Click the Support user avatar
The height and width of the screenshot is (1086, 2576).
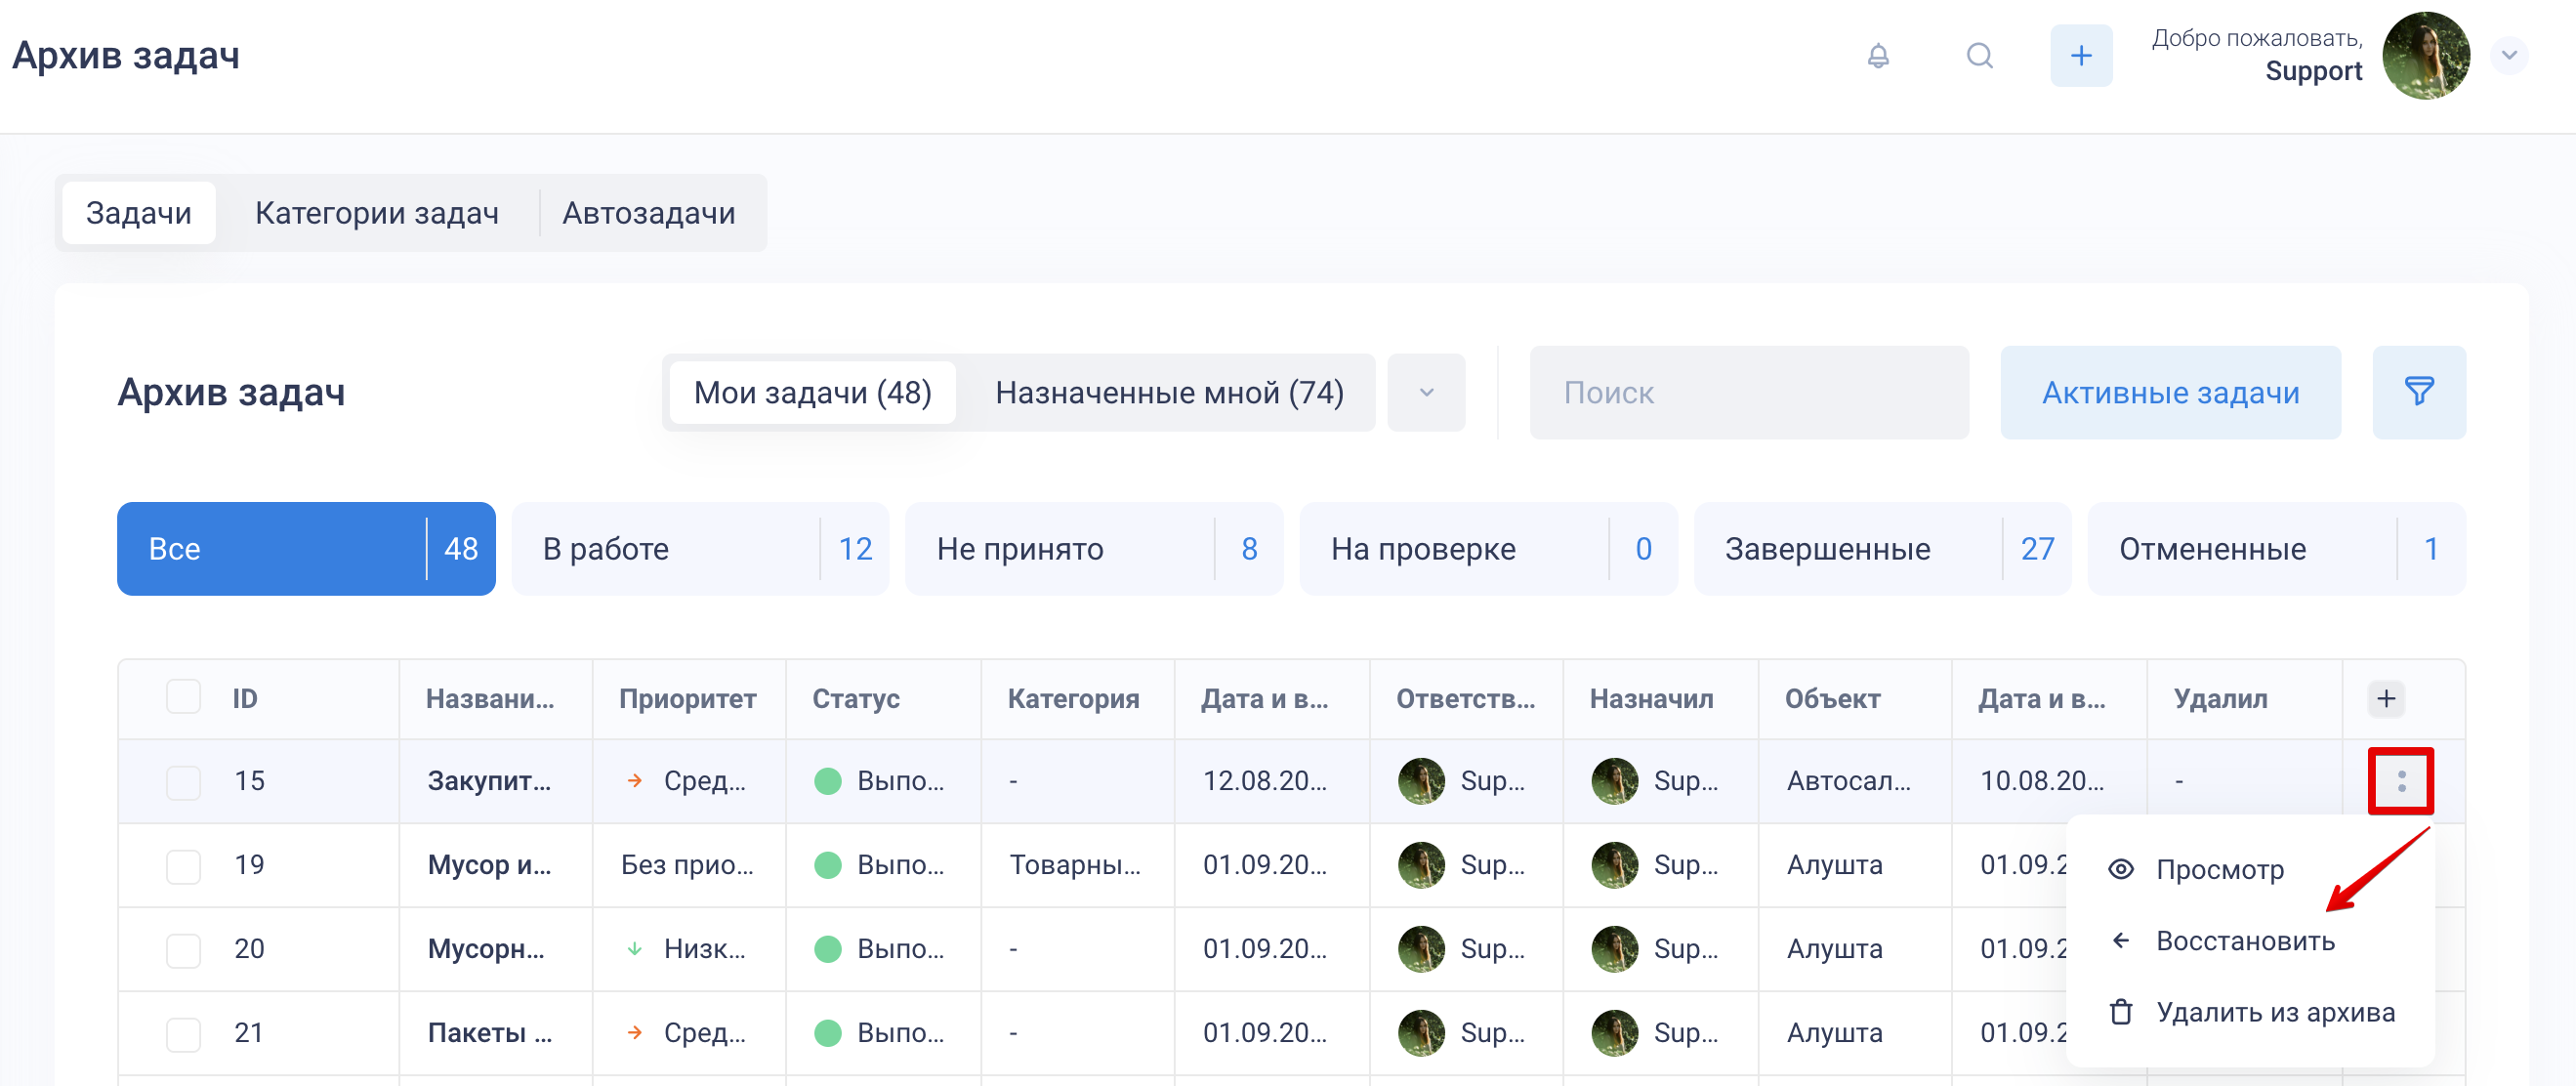pos(2425,56)
